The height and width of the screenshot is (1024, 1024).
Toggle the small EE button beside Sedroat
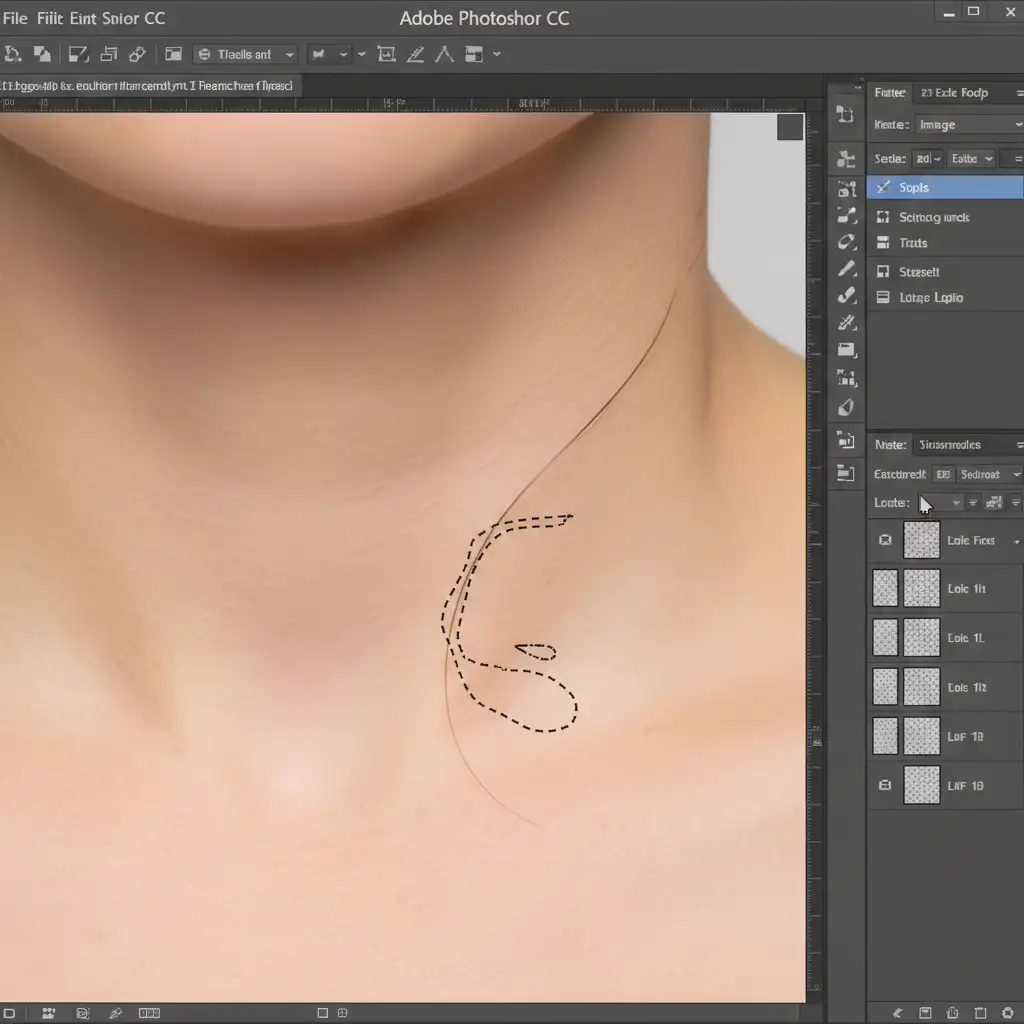[x=941, y=475]
